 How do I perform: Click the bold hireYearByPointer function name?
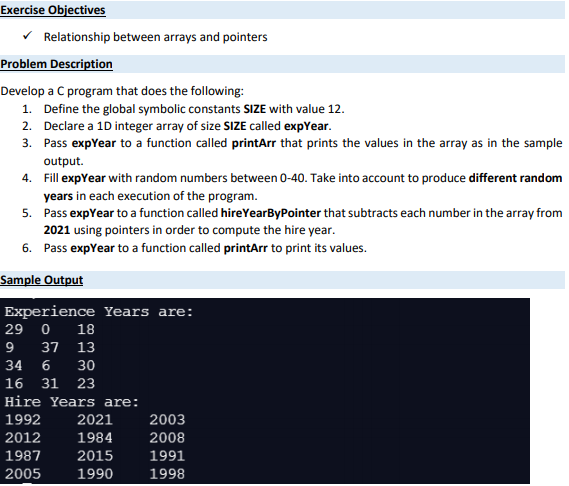tap(271, 213)
